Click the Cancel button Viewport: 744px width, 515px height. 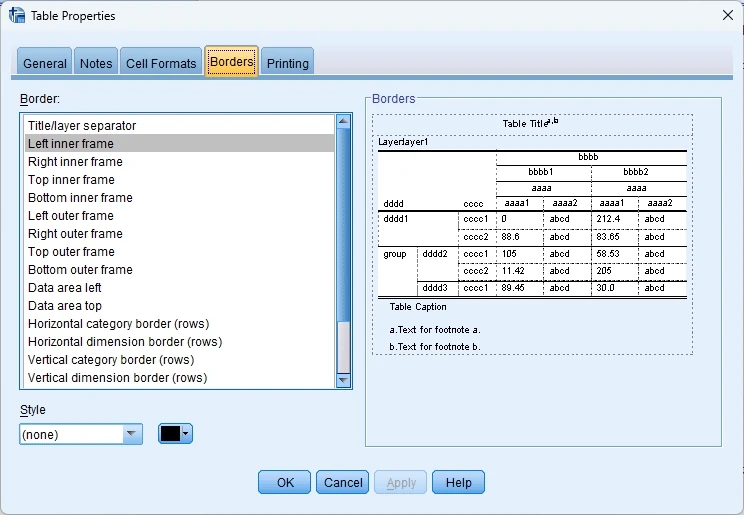(343, 482)
